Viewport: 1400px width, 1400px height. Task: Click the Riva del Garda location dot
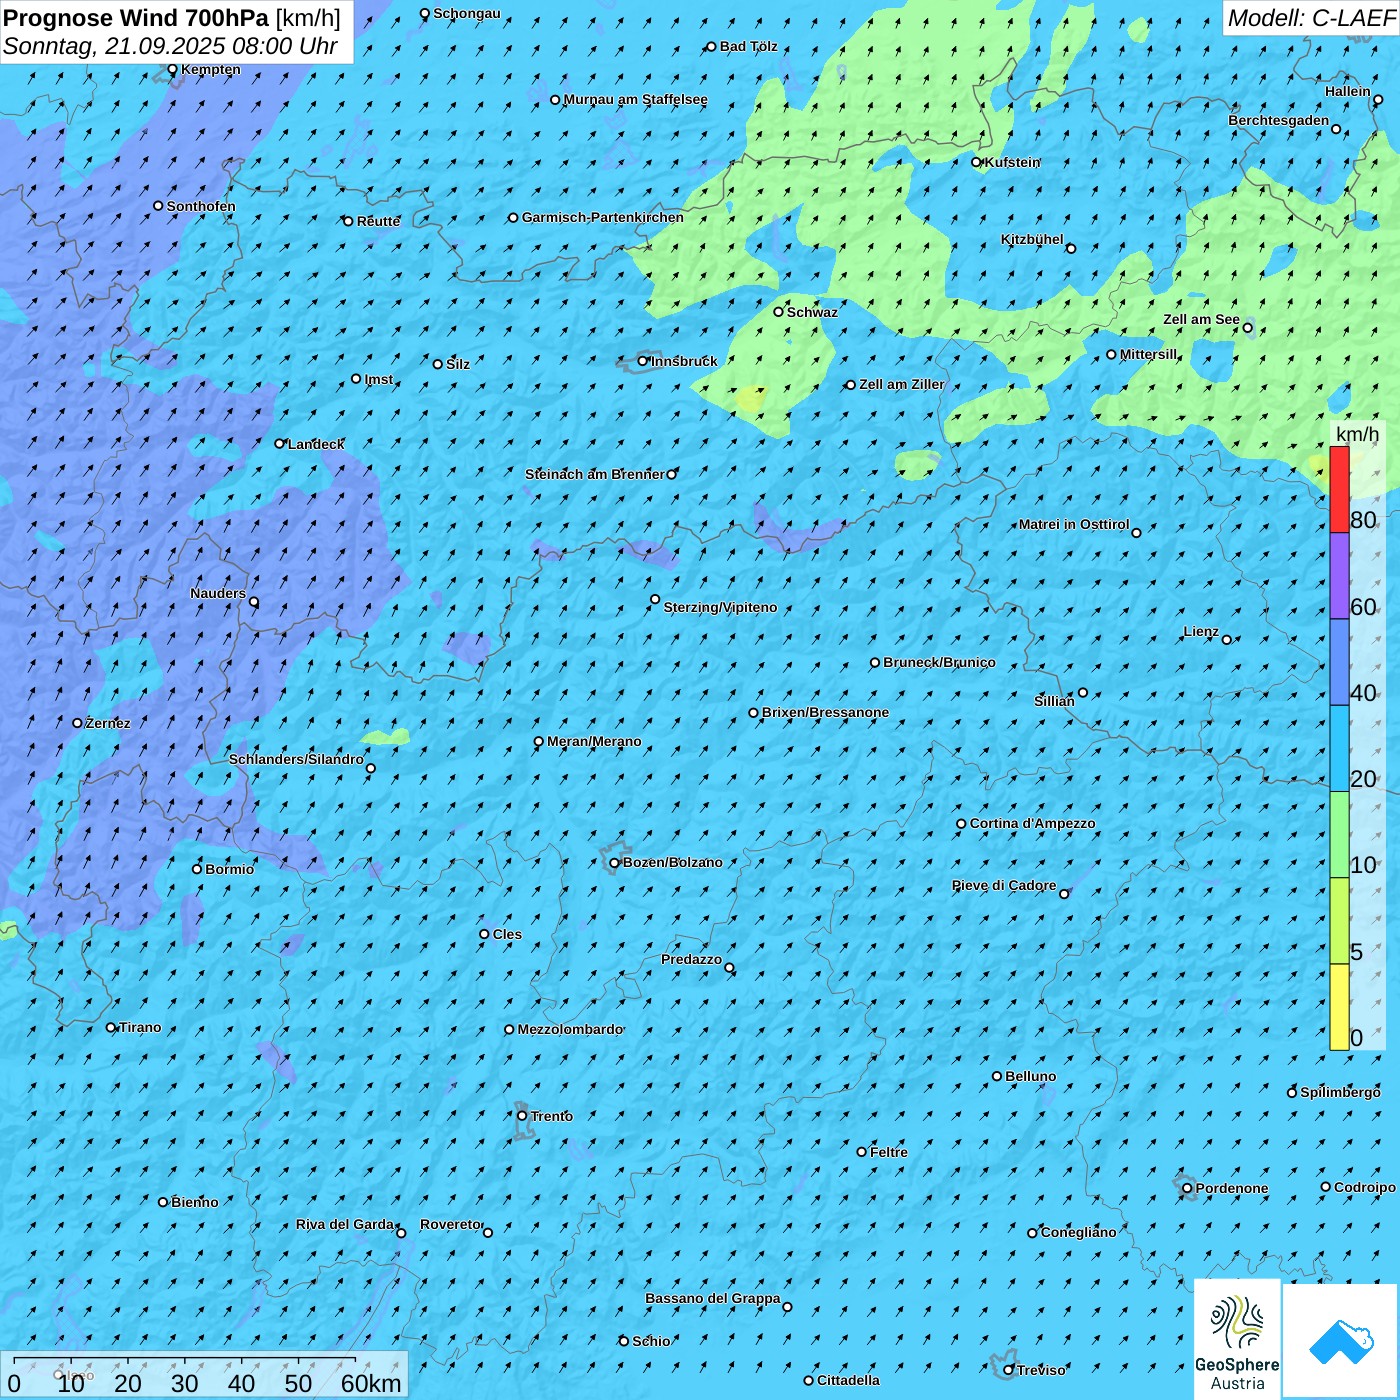click(x=401, y=1233)
